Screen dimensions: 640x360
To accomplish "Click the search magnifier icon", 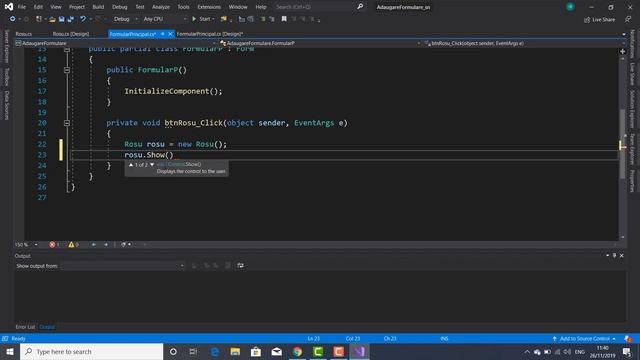I will click(360, 7).
